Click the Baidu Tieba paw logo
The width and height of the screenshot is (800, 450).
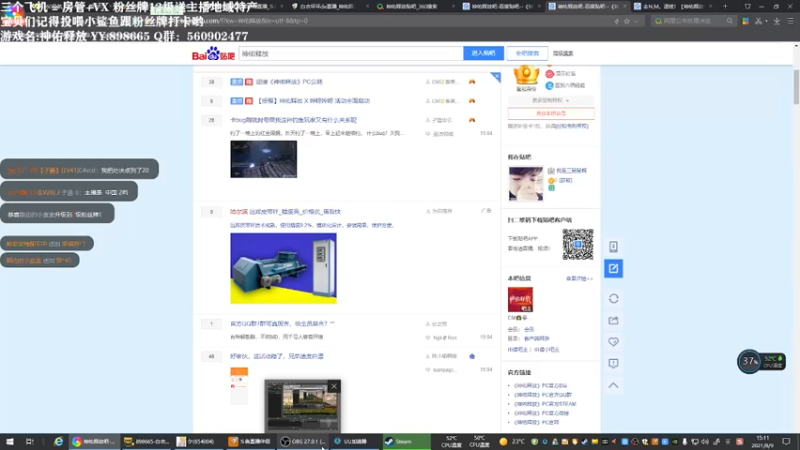pos(213,53)
